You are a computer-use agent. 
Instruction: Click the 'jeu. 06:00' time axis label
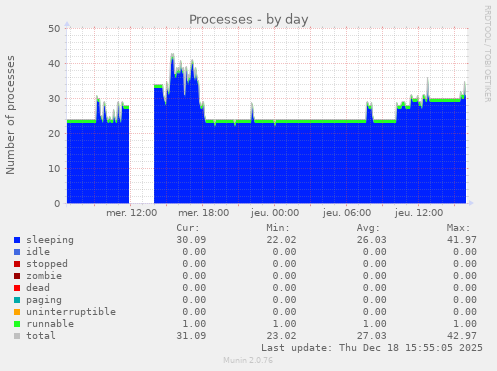tap(347, 213)
